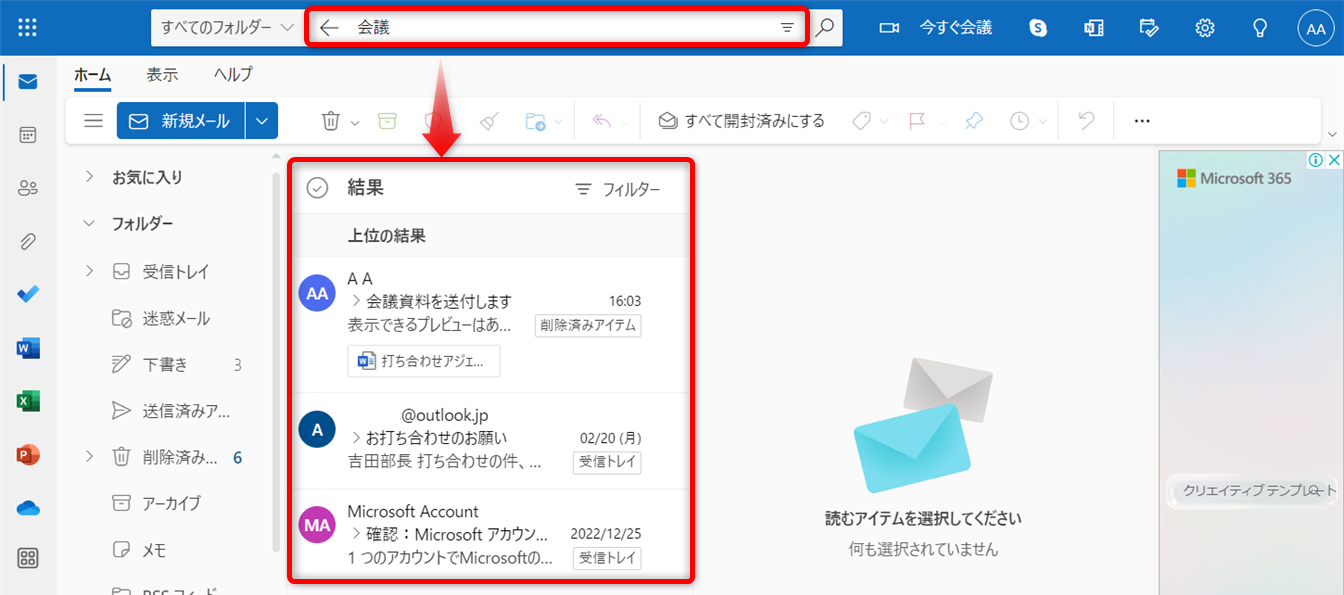
Task: Switch to the 表示 tab
Action: 162,74
